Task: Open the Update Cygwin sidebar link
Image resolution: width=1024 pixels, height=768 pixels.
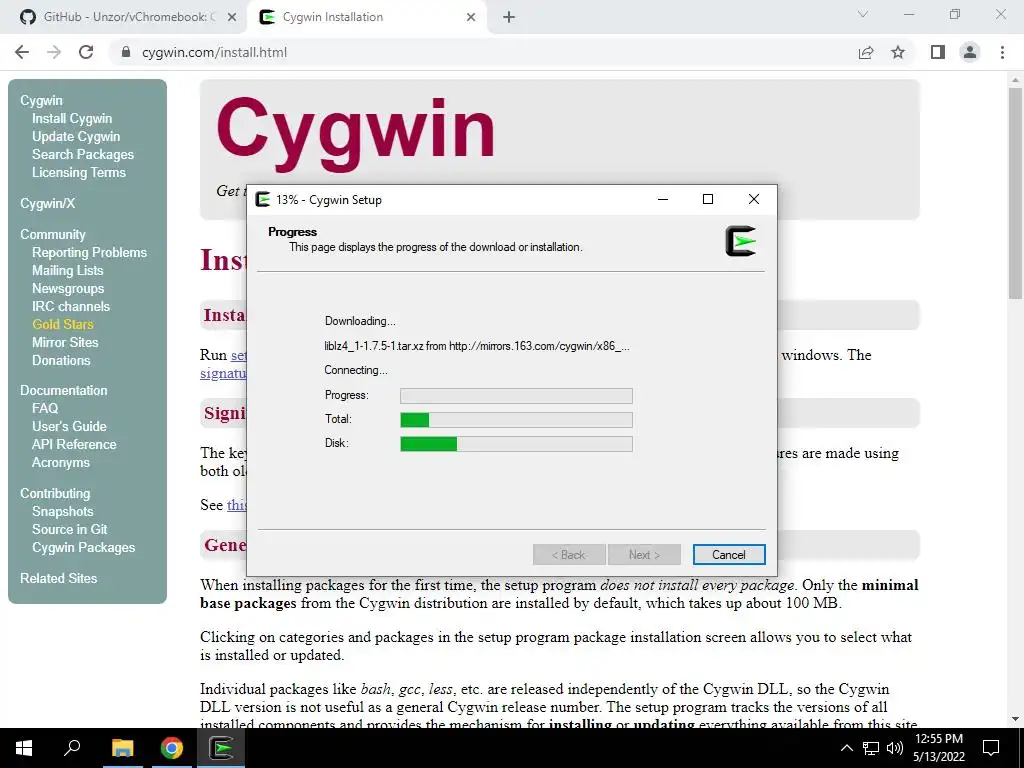Action: click(x=76, y=136)
